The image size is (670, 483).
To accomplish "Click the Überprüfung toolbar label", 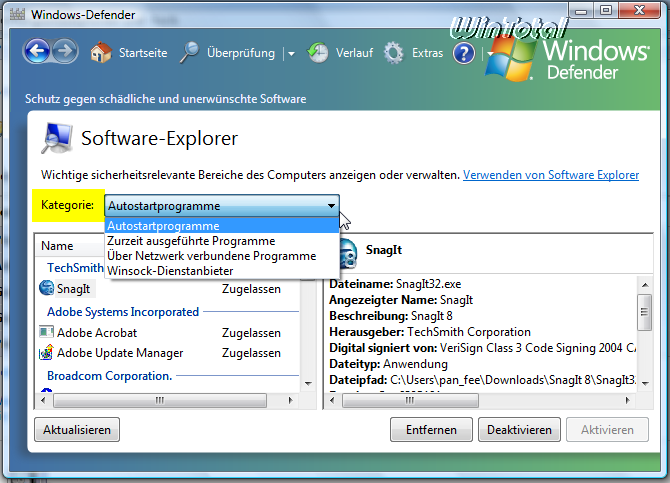I will [241, 53].
